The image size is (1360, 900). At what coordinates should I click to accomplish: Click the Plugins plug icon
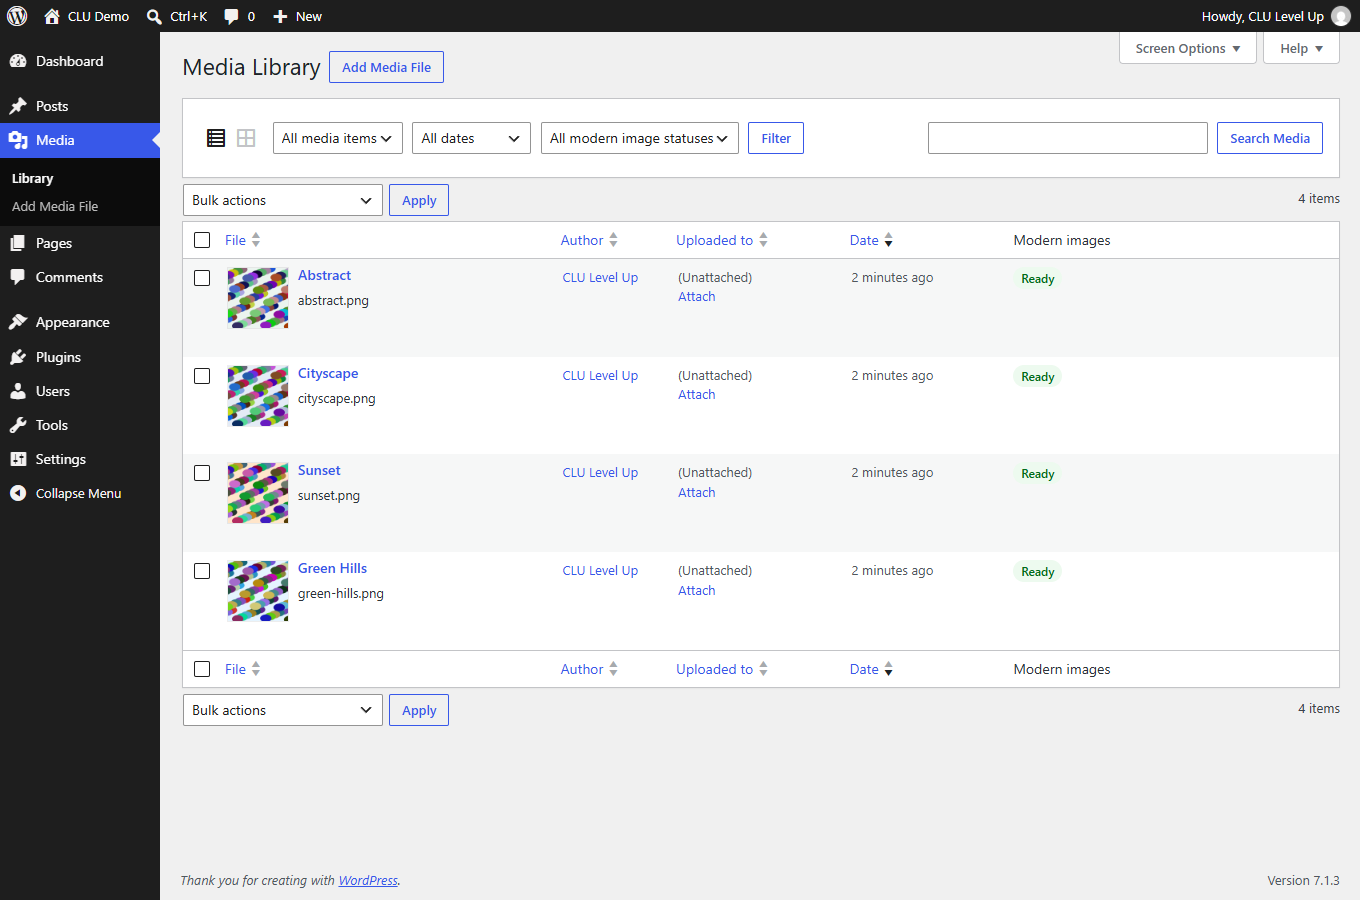[x=18, y=357]
